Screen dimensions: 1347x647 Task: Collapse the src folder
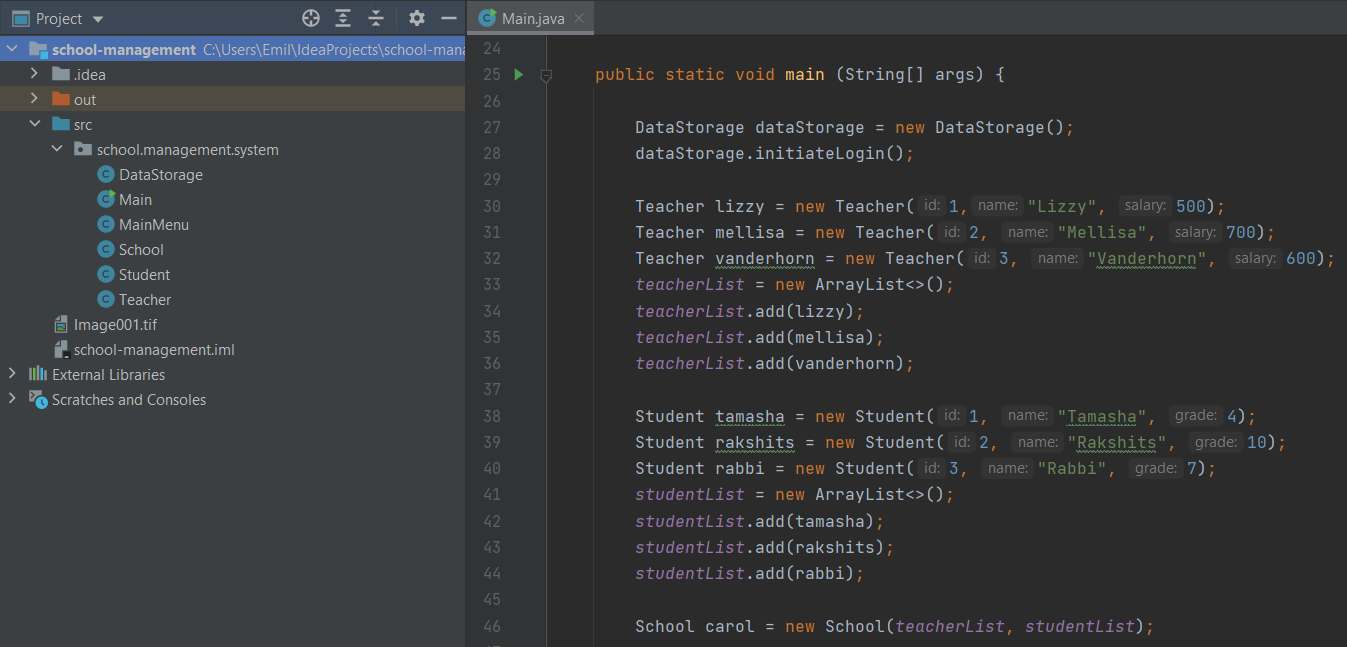[x=34, y=124]
